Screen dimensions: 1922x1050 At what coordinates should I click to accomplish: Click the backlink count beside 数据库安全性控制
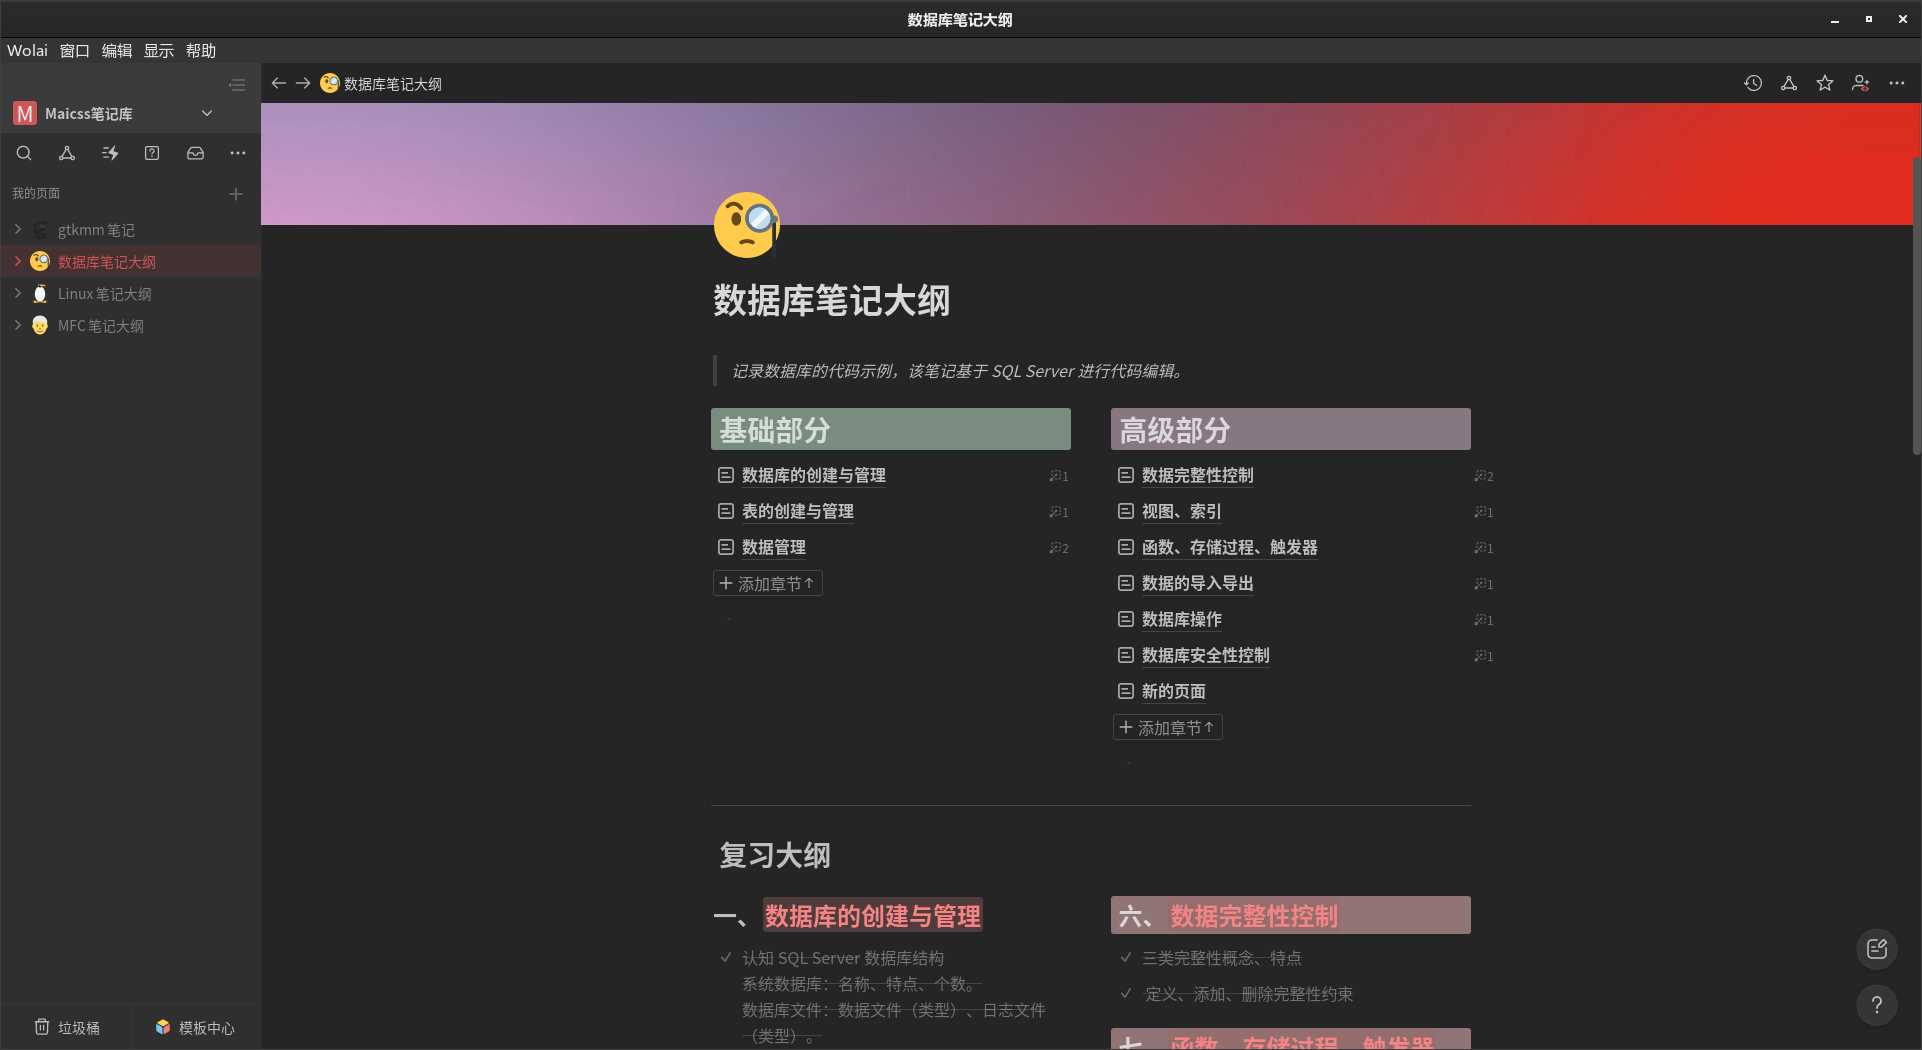click(1484, 656)
